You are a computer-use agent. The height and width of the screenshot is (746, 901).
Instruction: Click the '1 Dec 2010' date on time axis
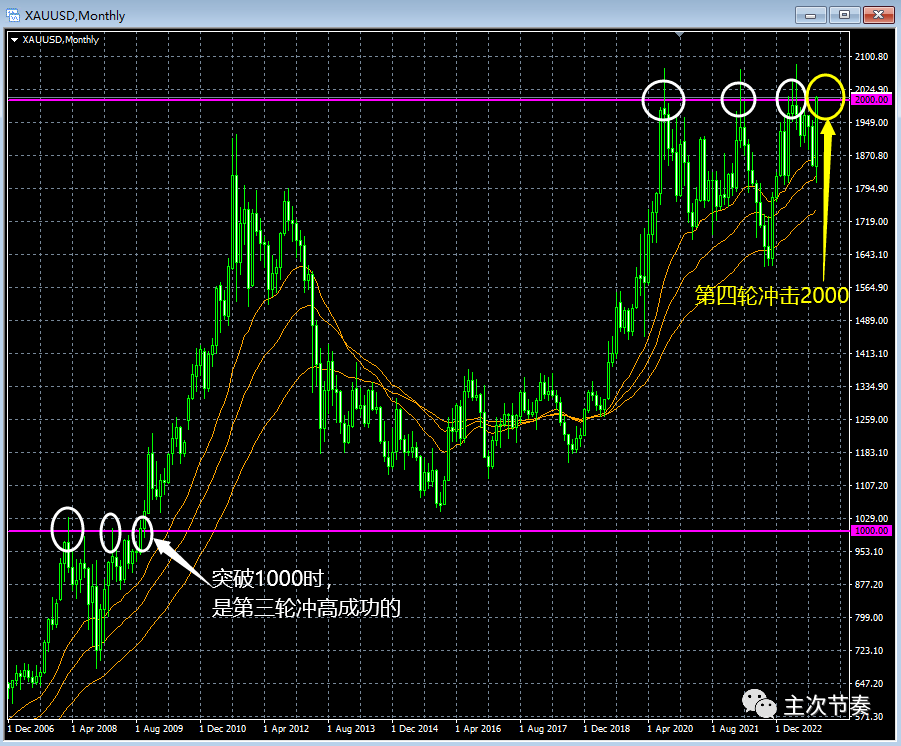223,729
